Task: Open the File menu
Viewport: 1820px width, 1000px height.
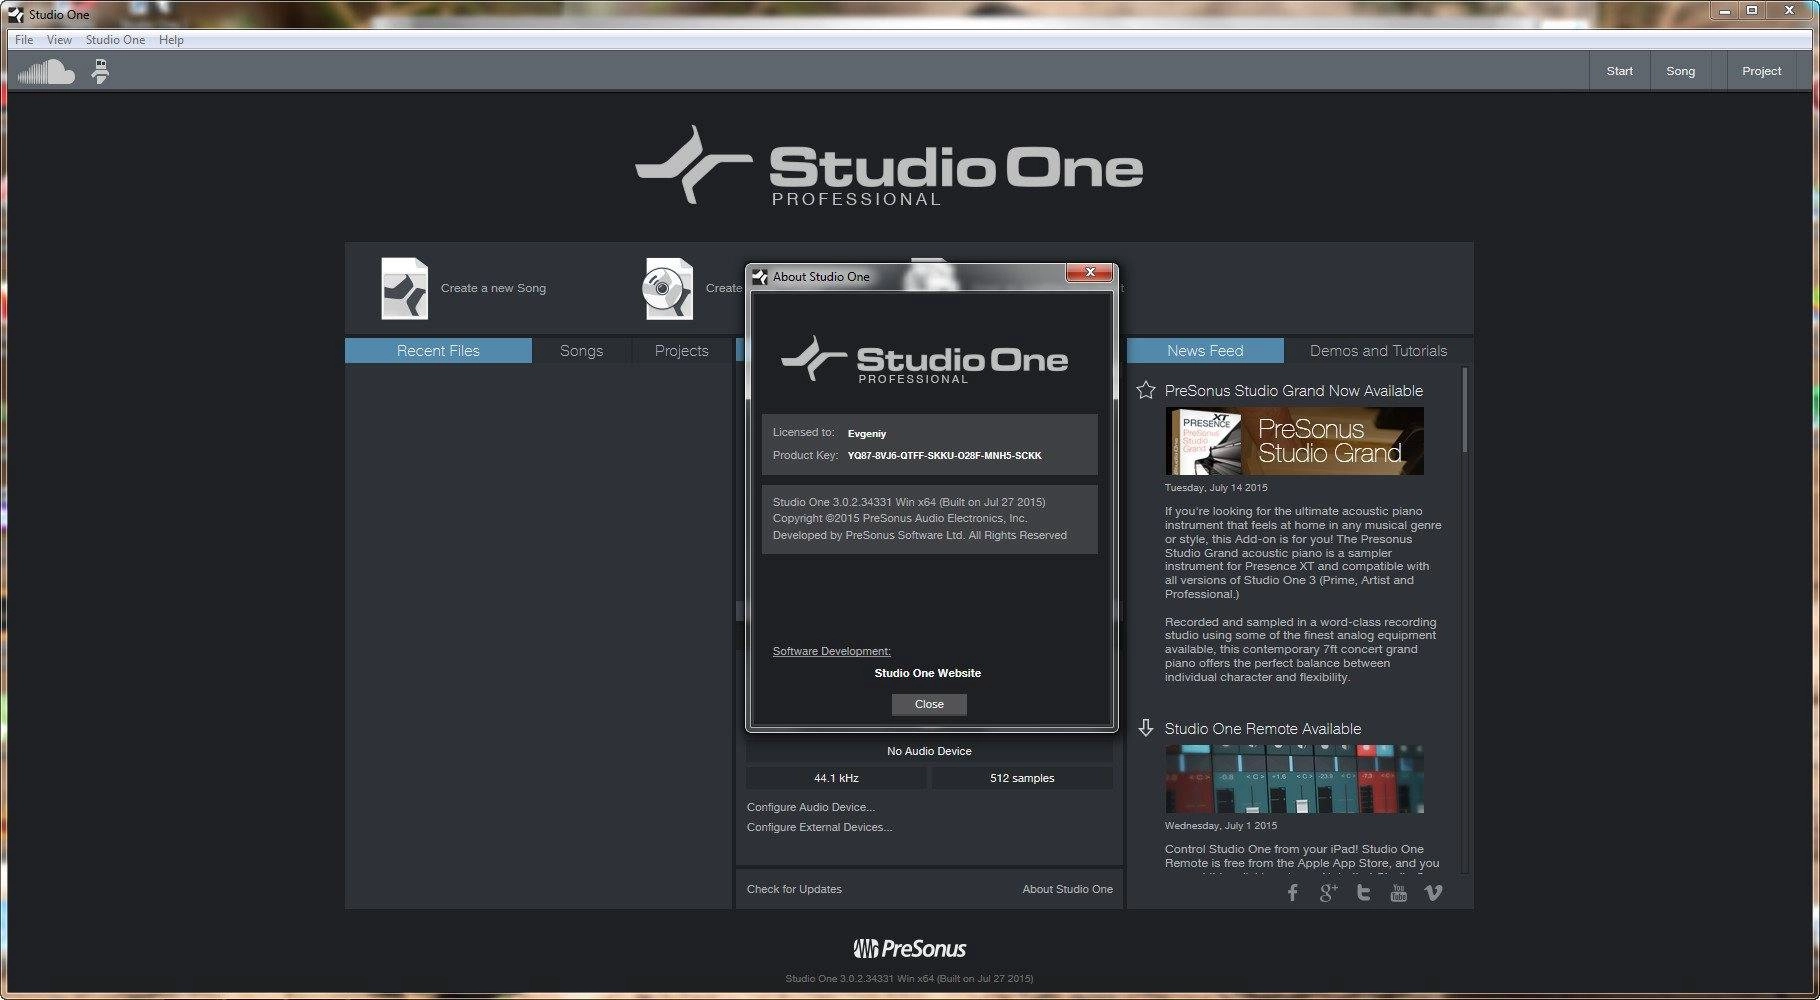Action: coord(24,40)
